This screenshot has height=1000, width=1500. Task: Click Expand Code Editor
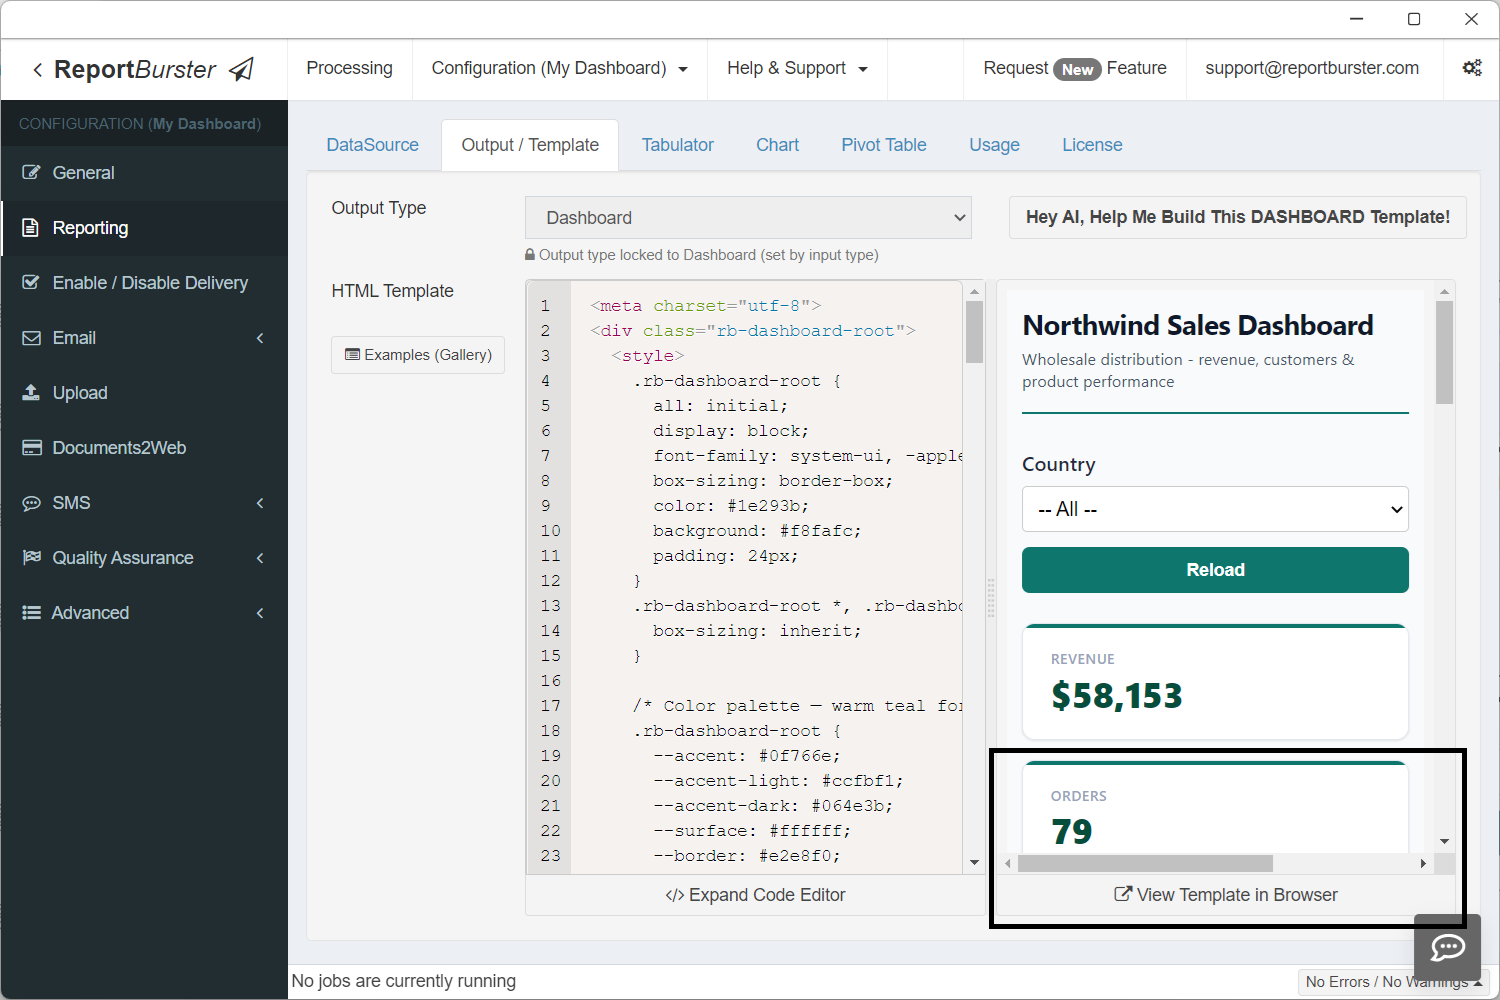pos(755,895)
